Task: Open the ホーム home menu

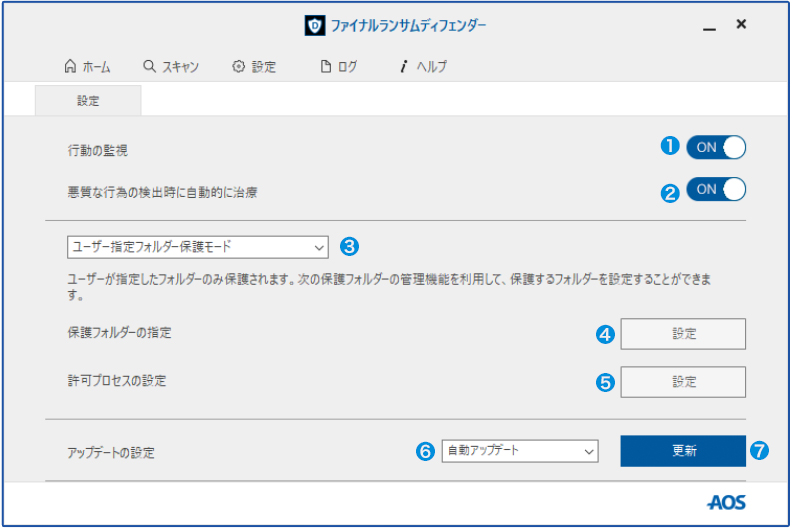Action: (87, 67)
